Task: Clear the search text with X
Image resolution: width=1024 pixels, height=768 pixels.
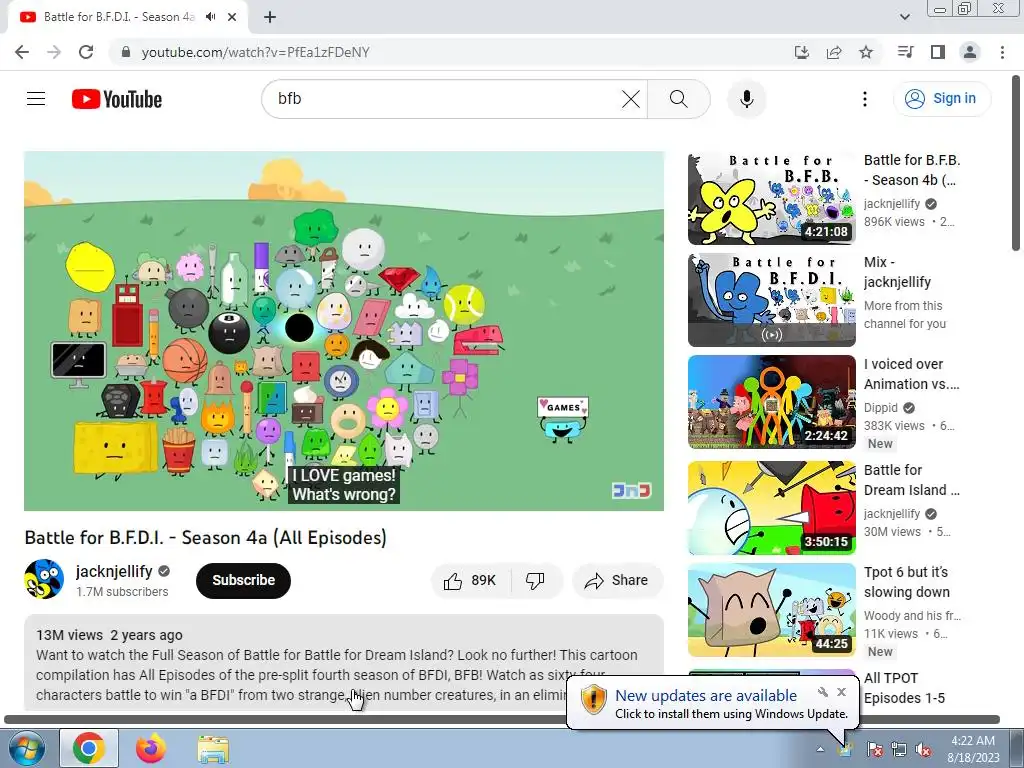Action: pyautogui.click(x=631, y=99)
